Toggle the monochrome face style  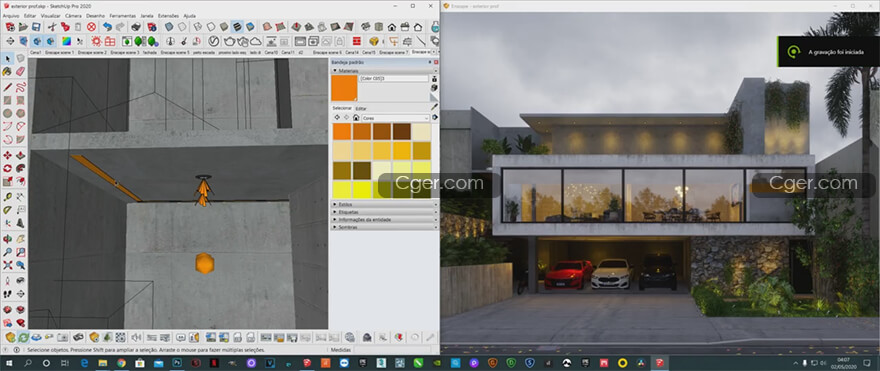(250, 27)
